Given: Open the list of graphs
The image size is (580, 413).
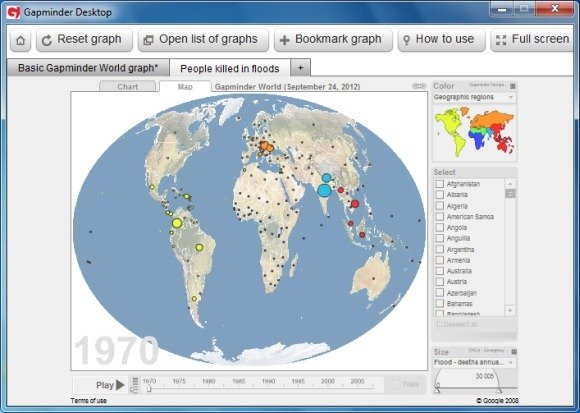Looking at the screenshot, I should point(203,40).
